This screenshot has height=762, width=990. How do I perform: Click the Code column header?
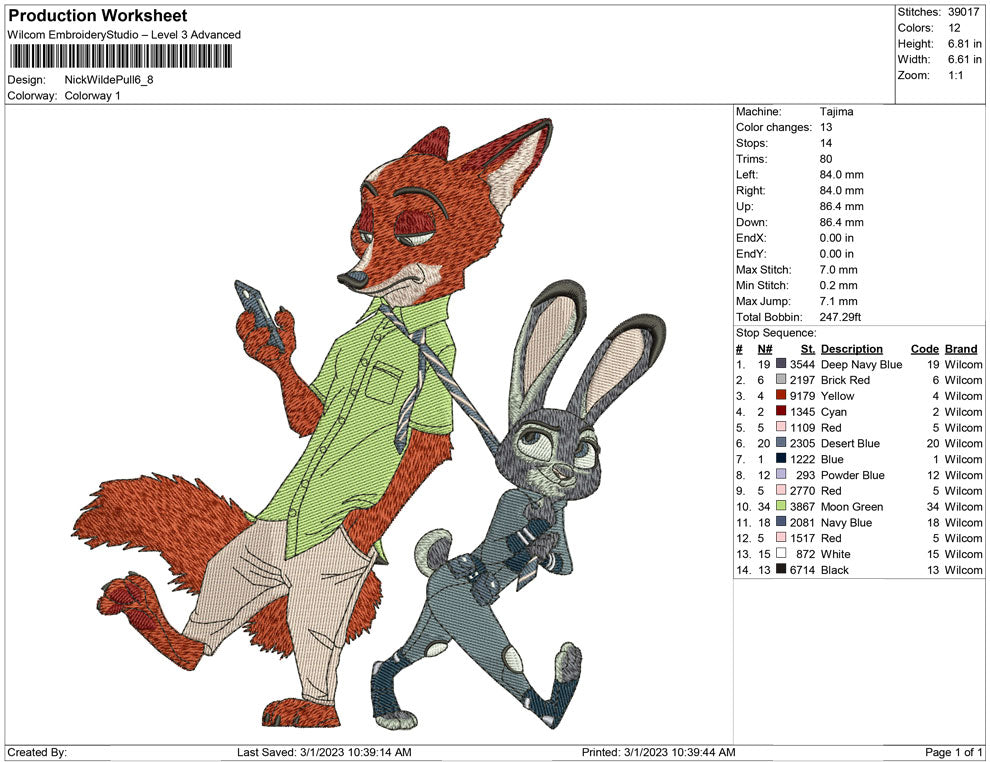point(925,348)
